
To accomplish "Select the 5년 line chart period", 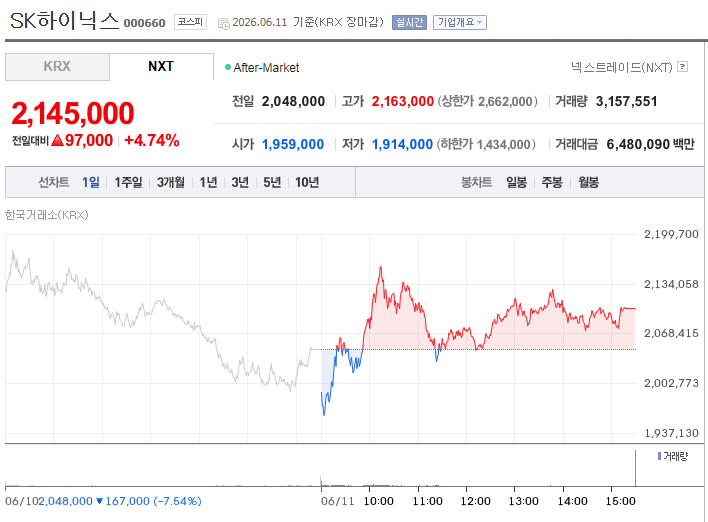I will click(x=272, y=182).
